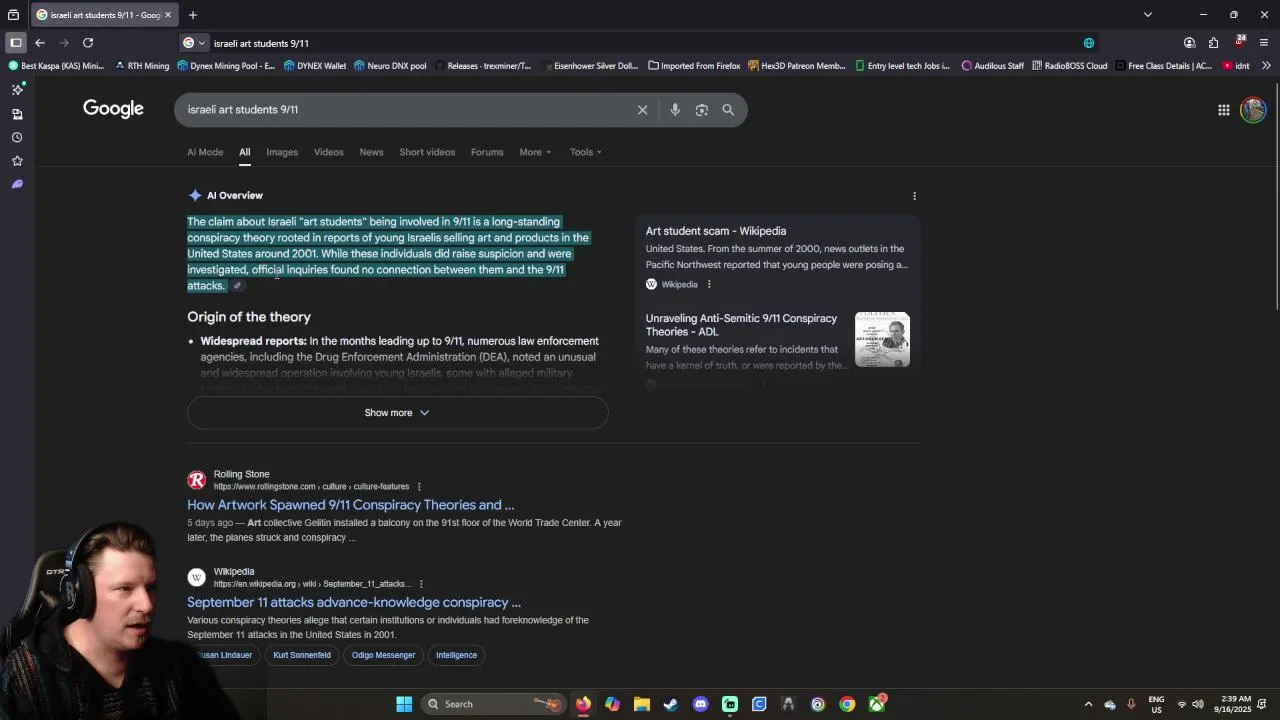Toggle the browser sidebar panel

coord(15,43)
